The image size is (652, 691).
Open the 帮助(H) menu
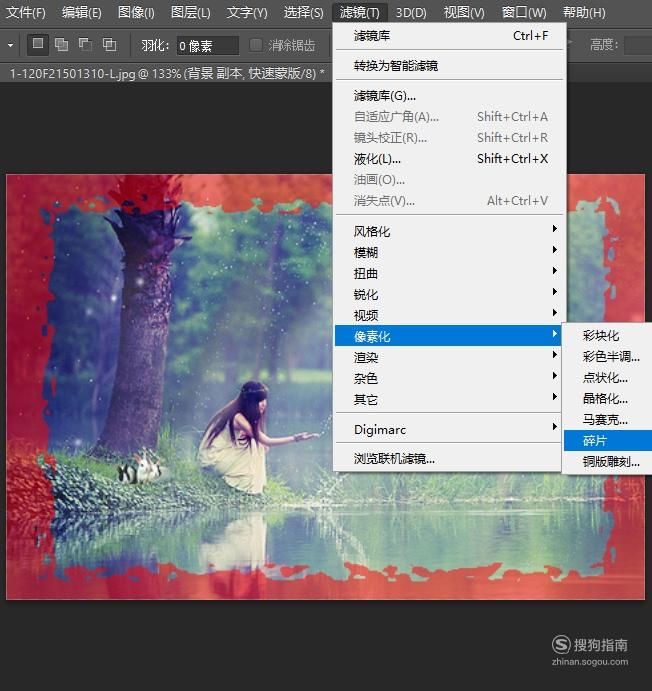click(584, 12)
